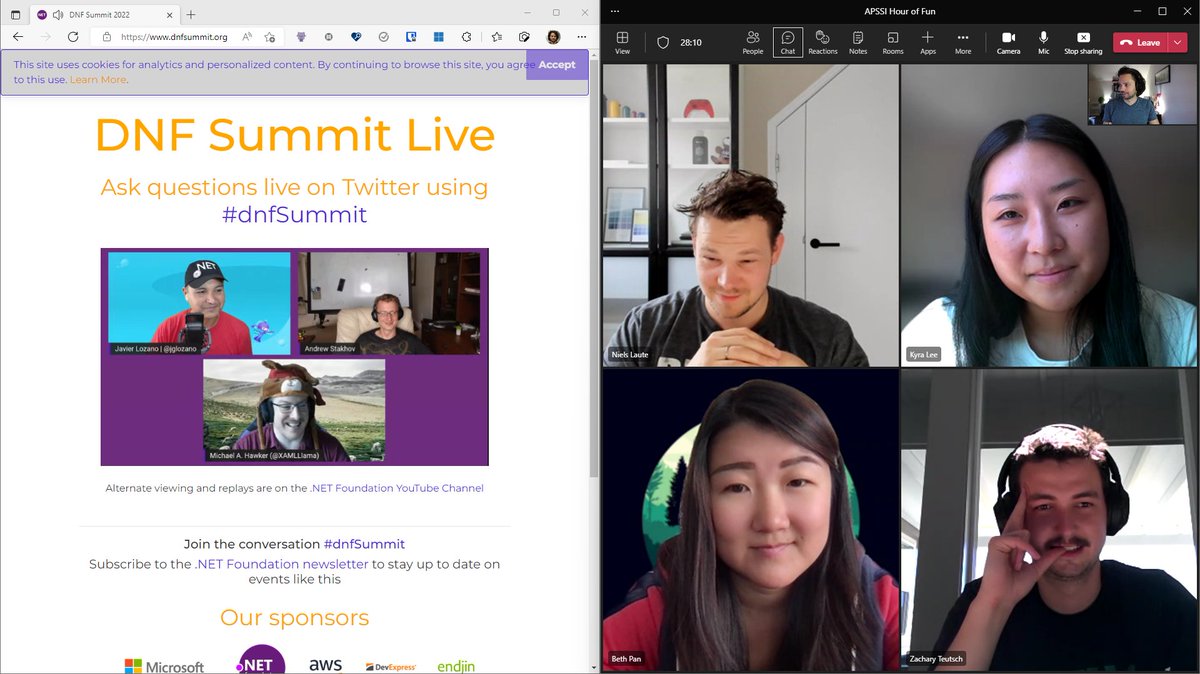
Task: Start Read aloud in the address bar
Action: pyautogui.click(x=246, y=37)
